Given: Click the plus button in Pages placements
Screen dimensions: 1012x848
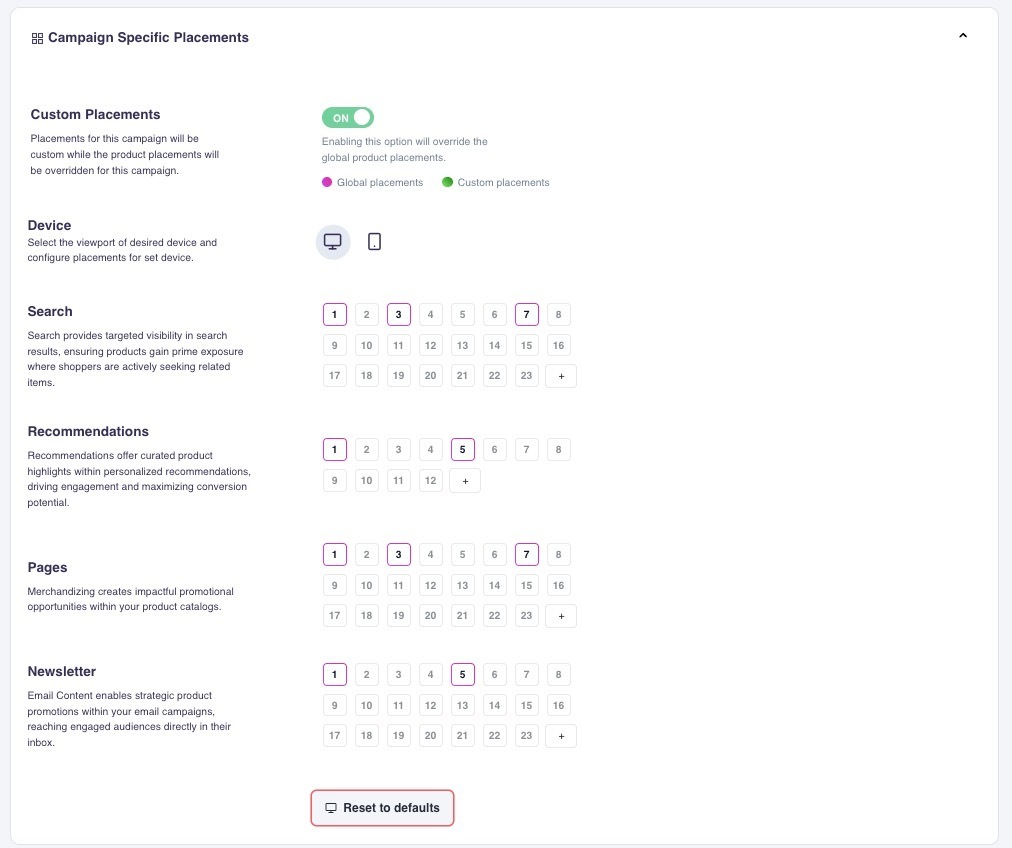Looking at the screenshot, I should pos(561,616).
